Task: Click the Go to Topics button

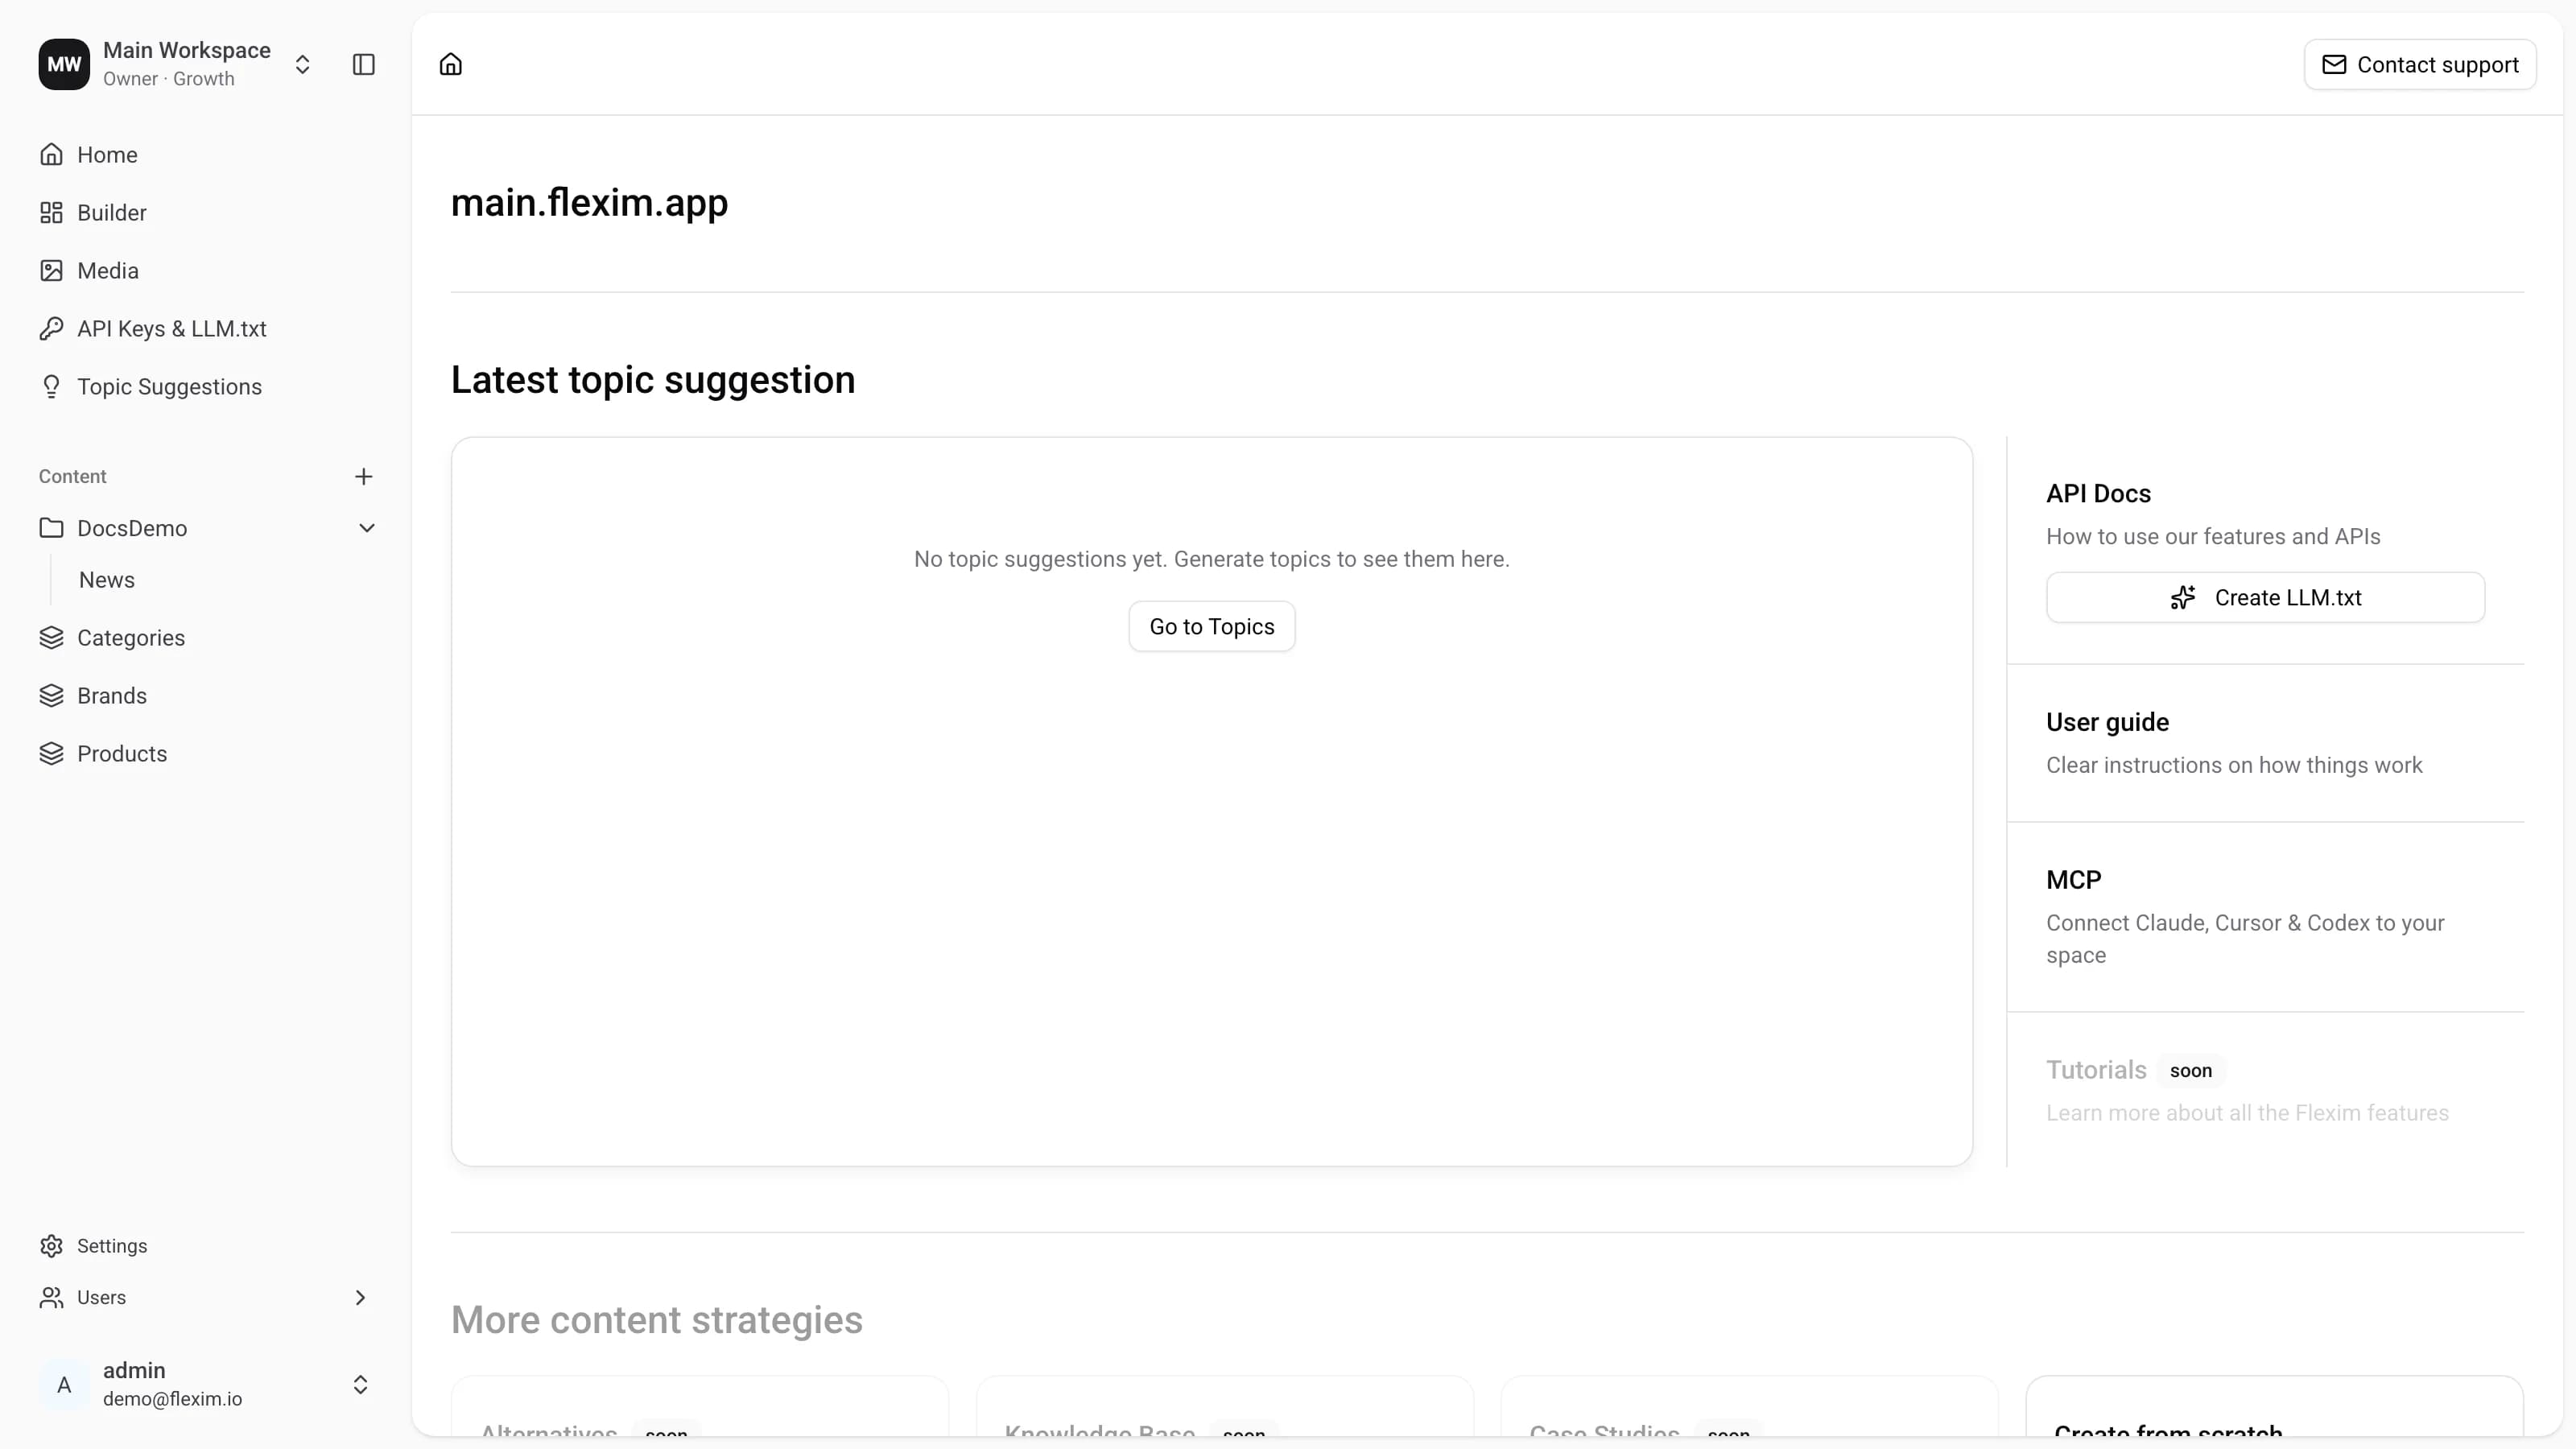Action: pos(1212,627)
